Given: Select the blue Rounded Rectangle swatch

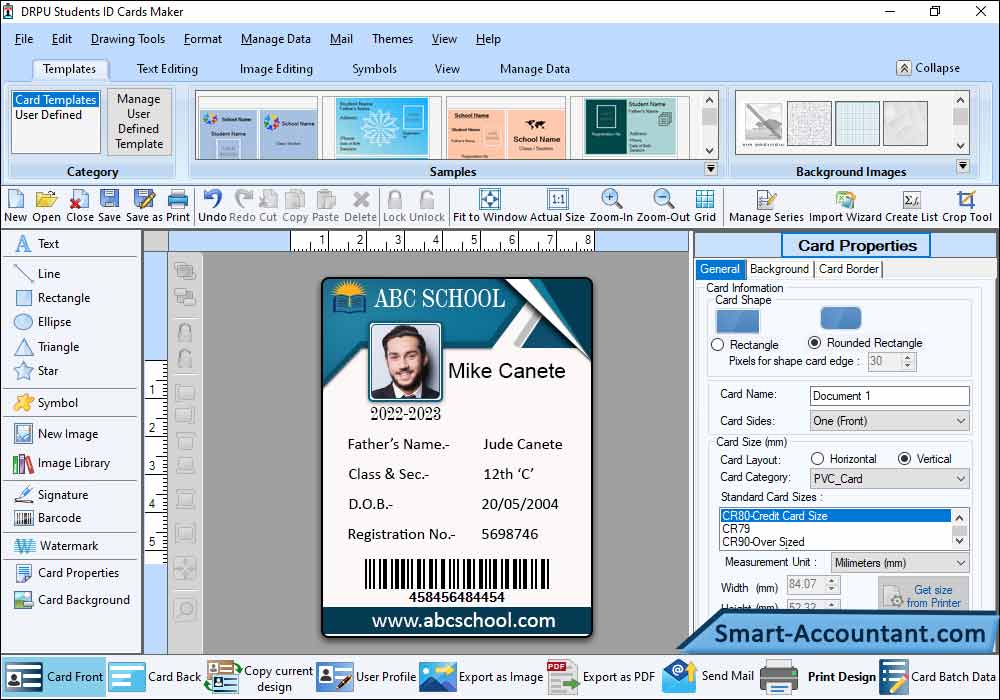Looking at the screenshot, I should (841, 318).
